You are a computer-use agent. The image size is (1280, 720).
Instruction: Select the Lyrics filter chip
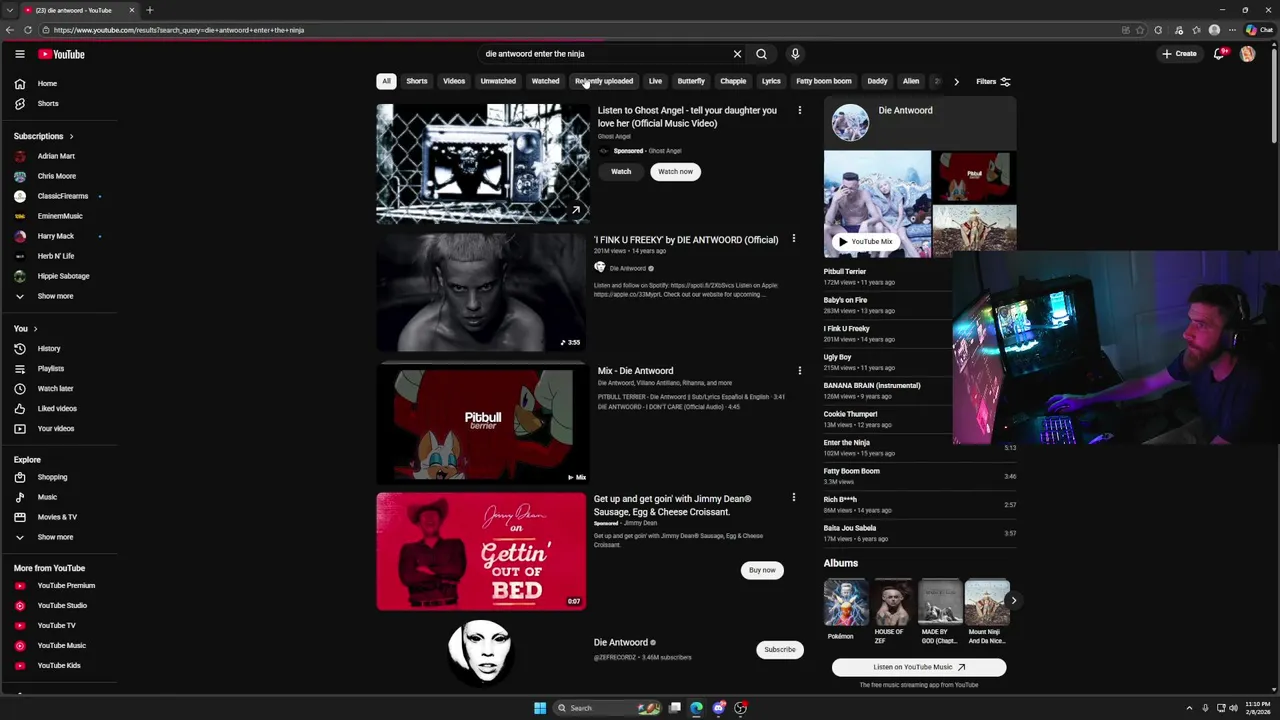coord(771,81)
